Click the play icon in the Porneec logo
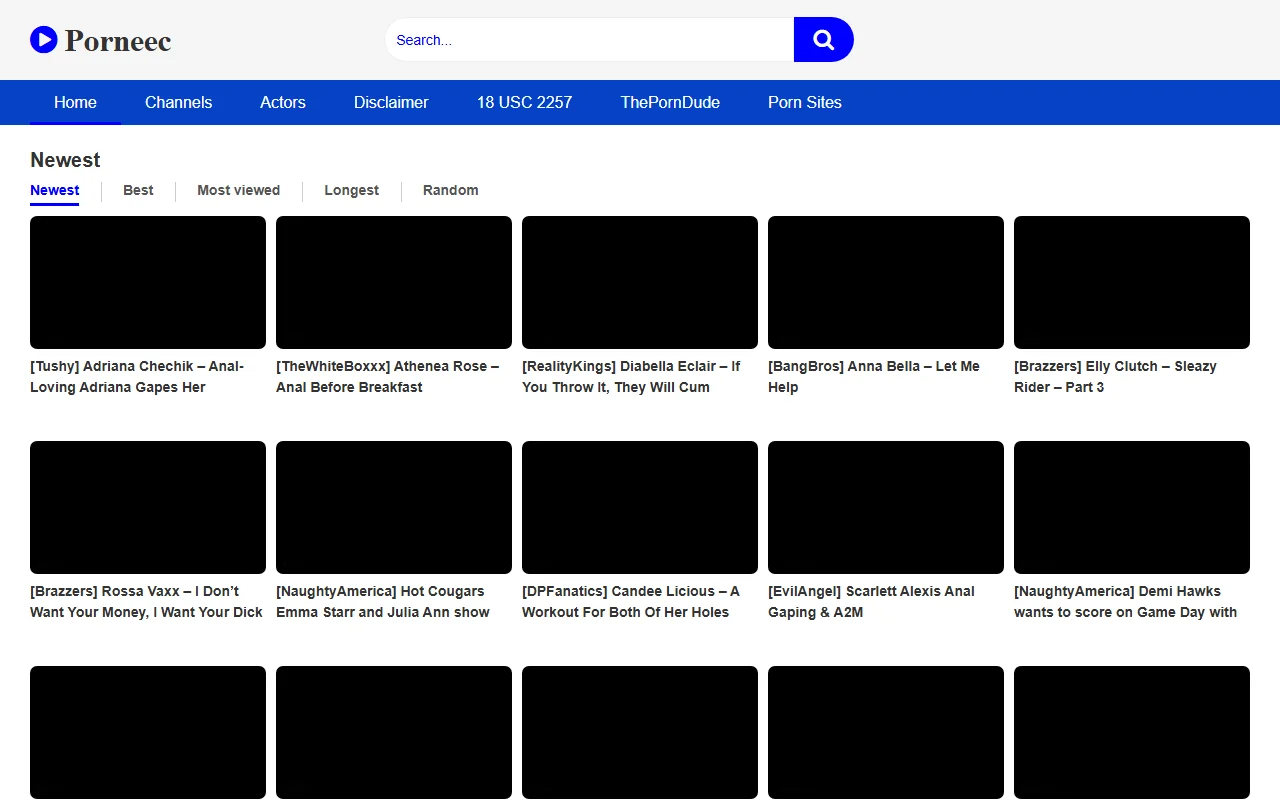1280x800 pixels. (44, 40)
